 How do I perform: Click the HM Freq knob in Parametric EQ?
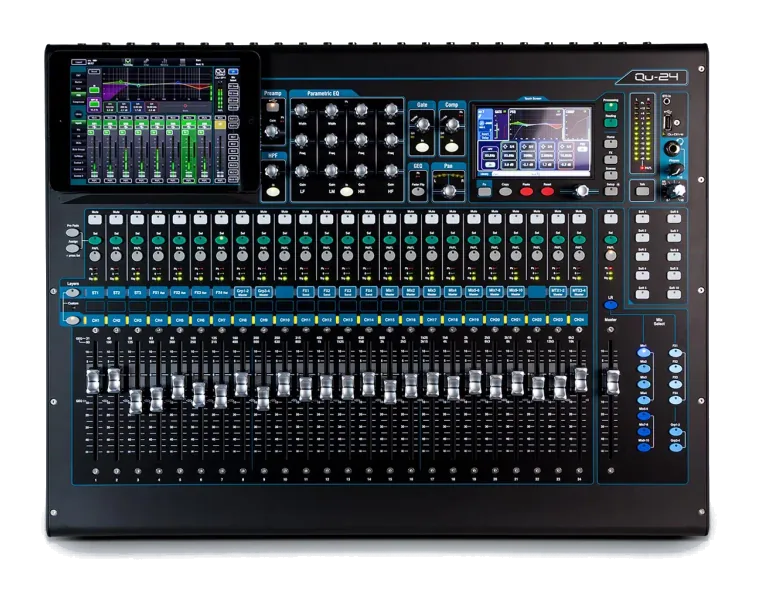click(361, 141)
